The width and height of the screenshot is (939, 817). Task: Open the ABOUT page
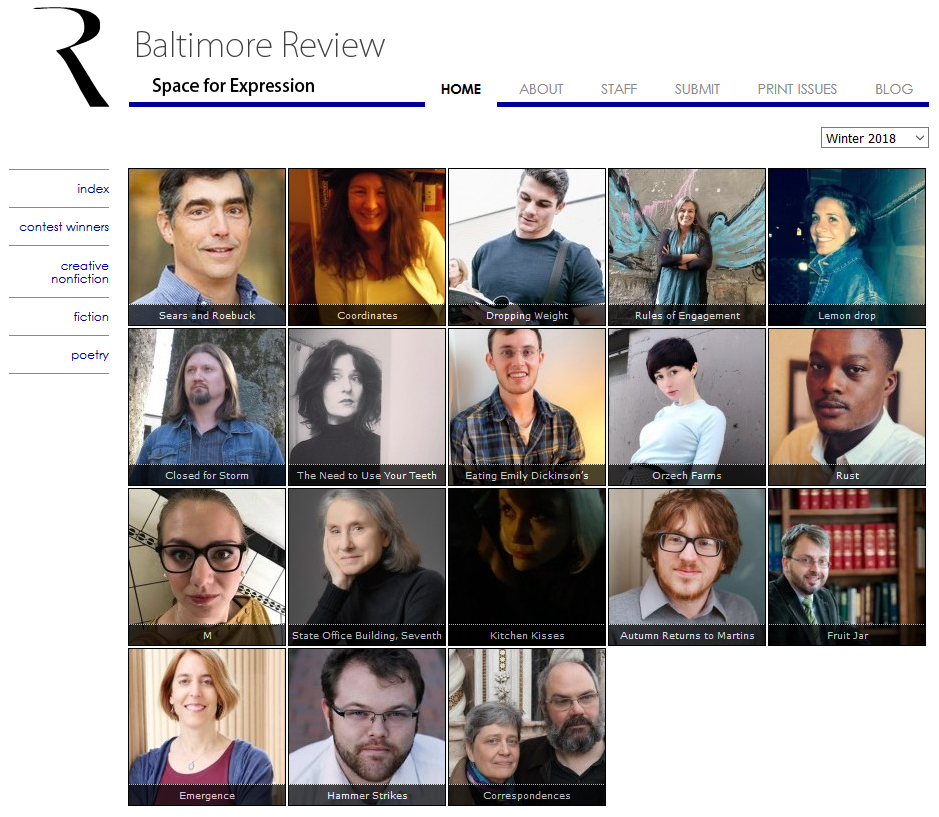pyautogui.click(x=541, y=89)
